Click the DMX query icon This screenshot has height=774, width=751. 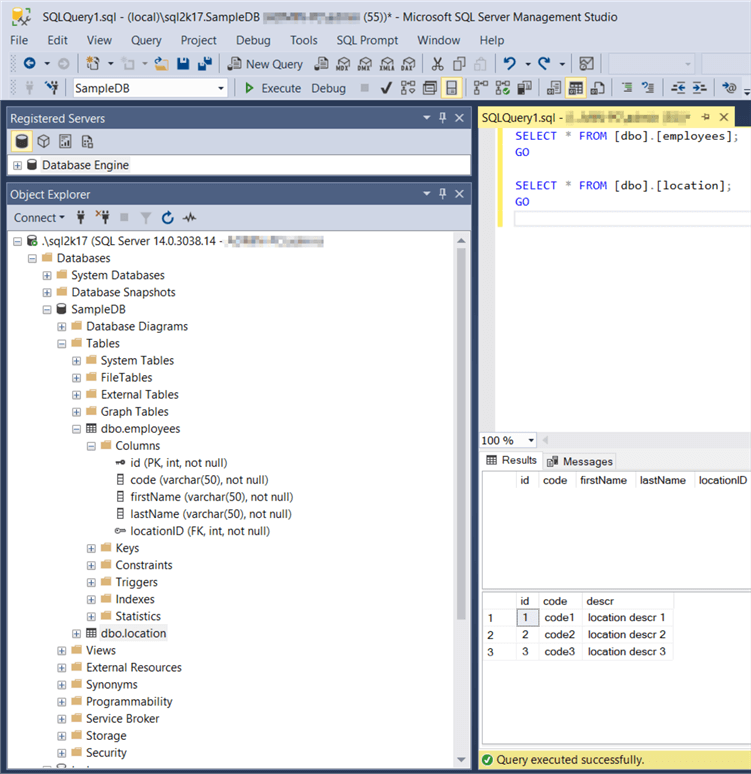click(x=365, y=64)
